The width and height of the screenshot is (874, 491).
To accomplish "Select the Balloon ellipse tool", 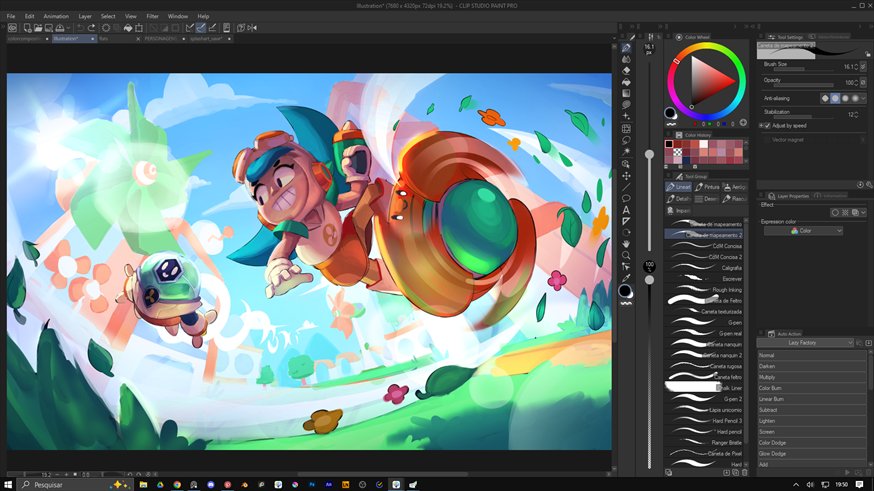I will [x=626, y=198].
